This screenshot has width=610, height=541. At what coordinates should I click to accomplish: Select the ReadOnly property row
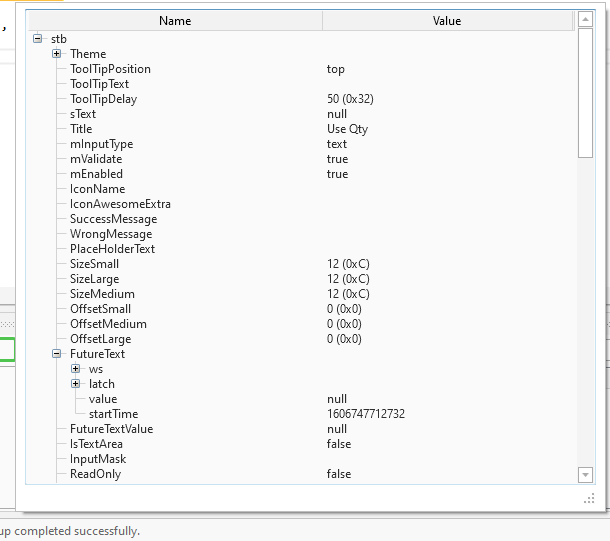(x=95, y=474)
